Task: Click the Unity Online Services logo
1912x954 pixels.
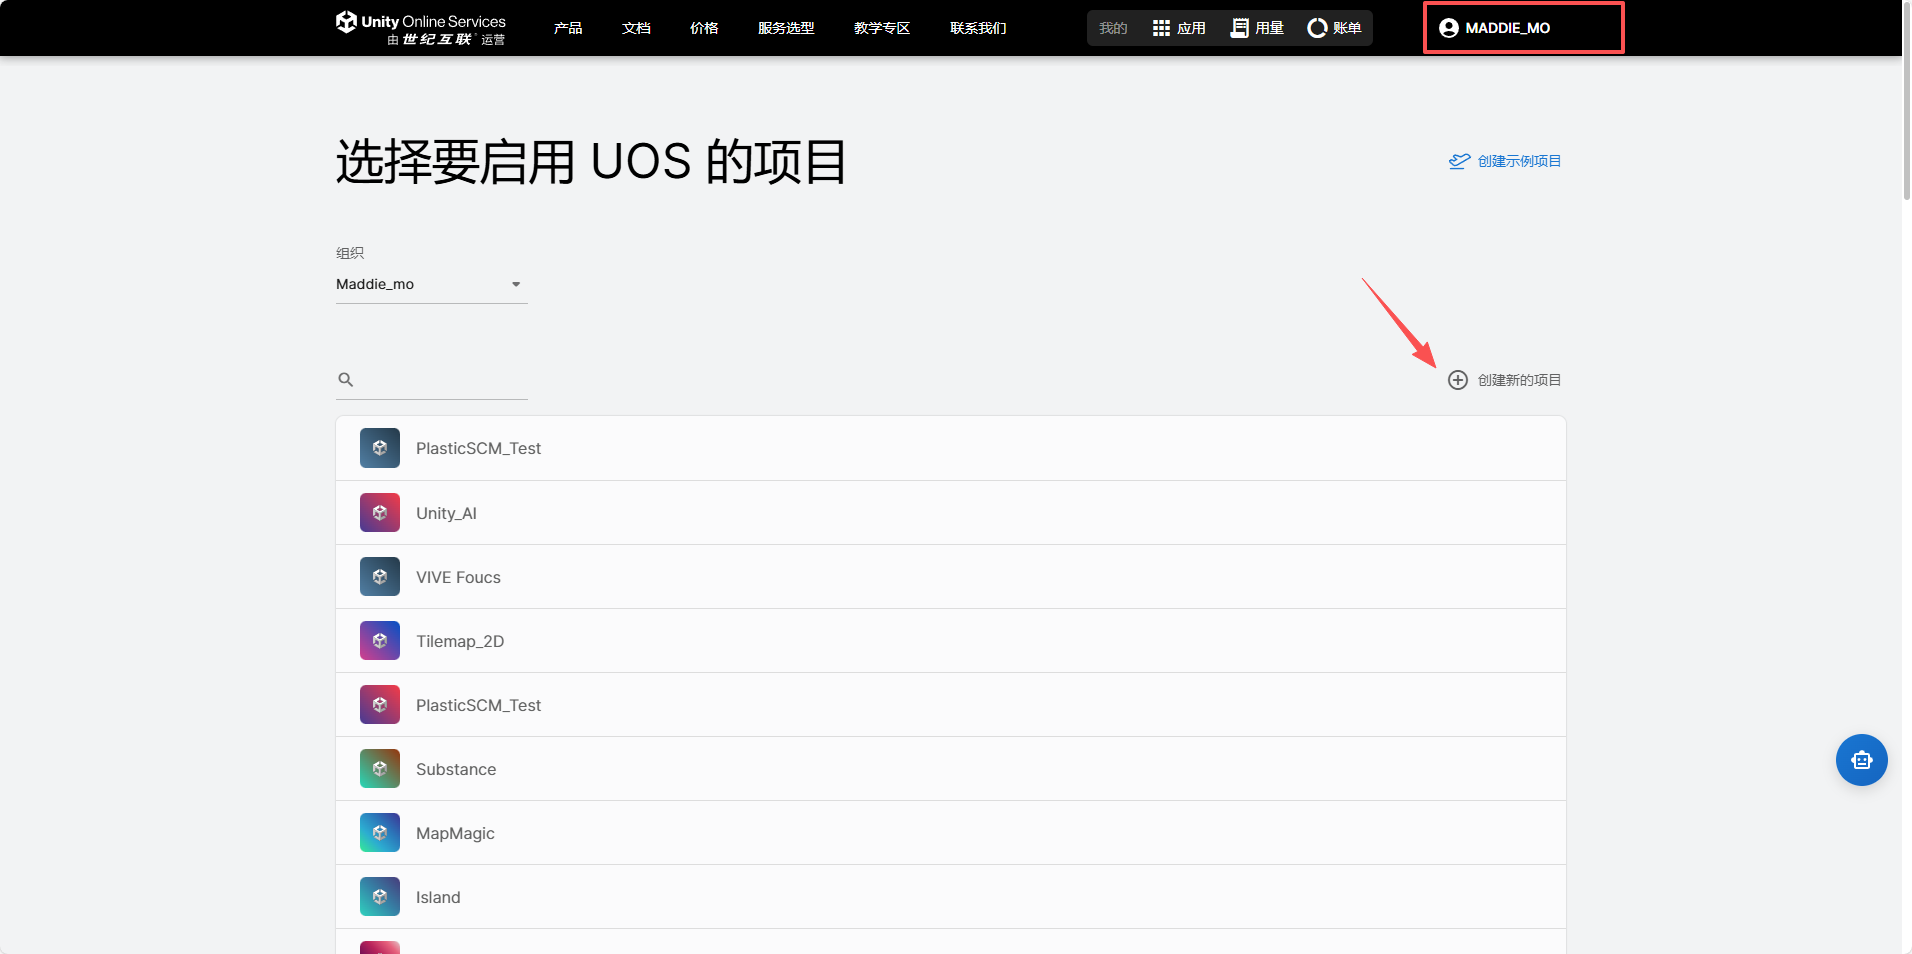Action: pos(420,28)
